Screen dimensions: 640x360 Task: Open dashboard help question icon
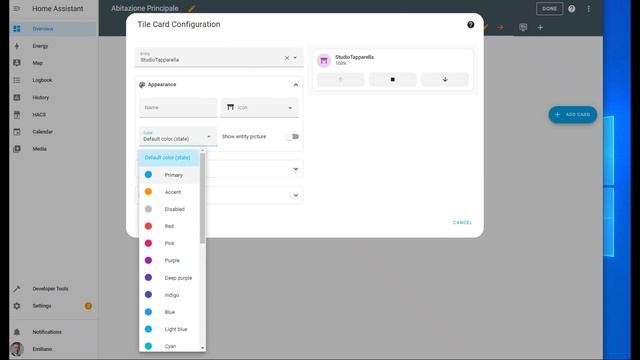[571, 9]
